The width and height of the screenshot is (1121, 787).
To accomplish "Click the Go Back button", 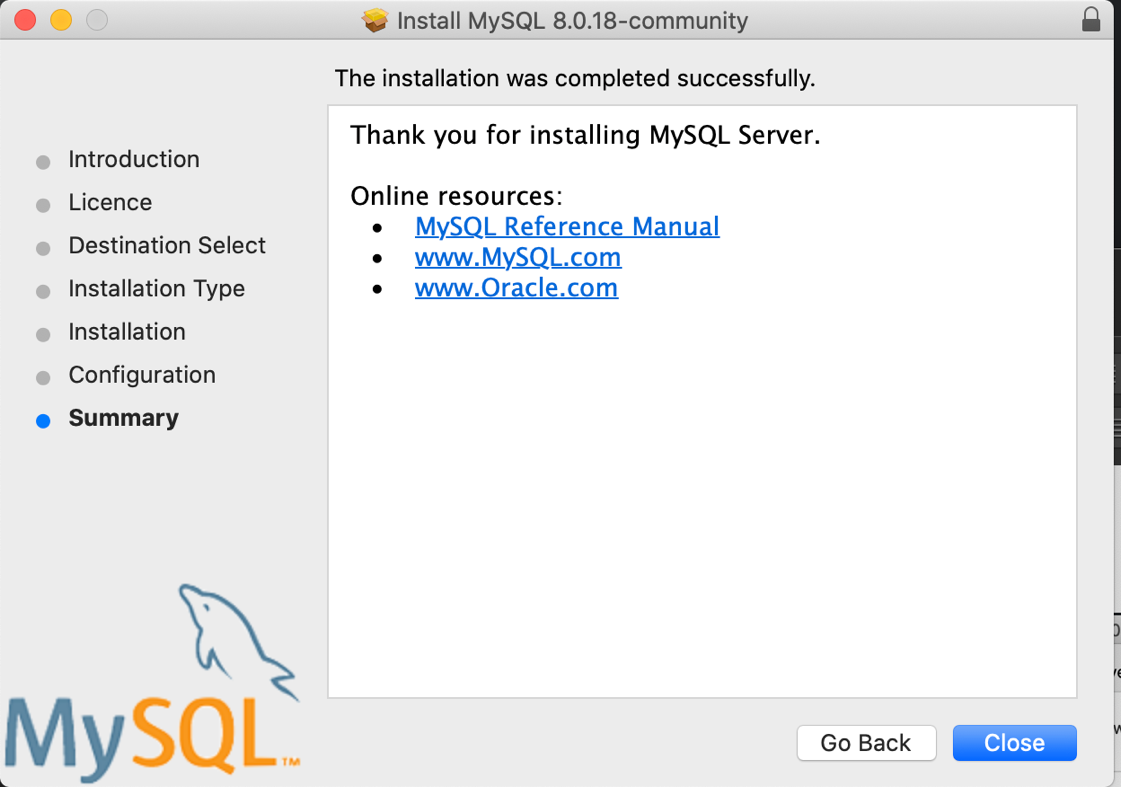I will click(866, 743).
